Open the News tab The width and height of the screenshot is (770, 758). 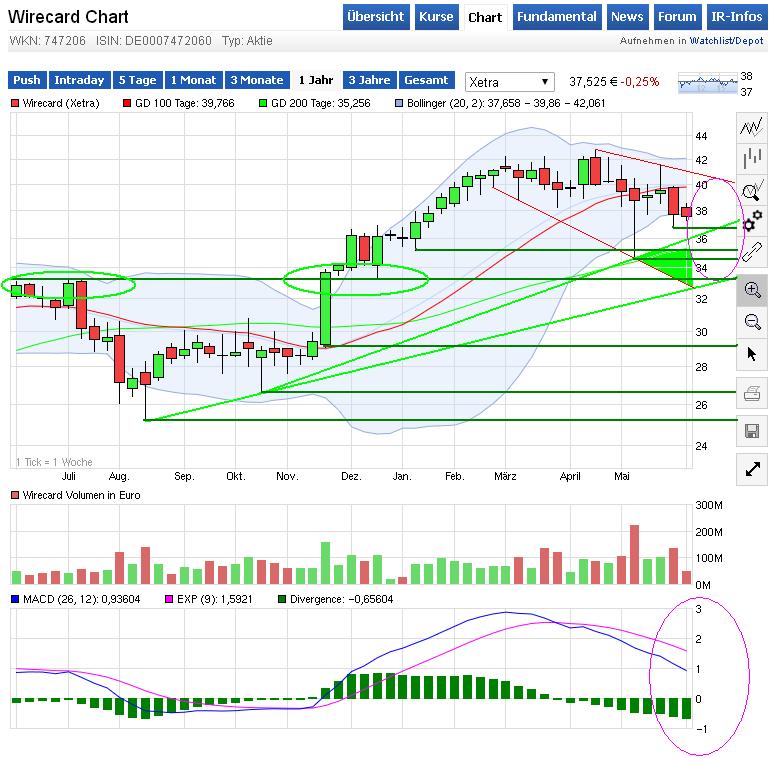pos(627,17)
